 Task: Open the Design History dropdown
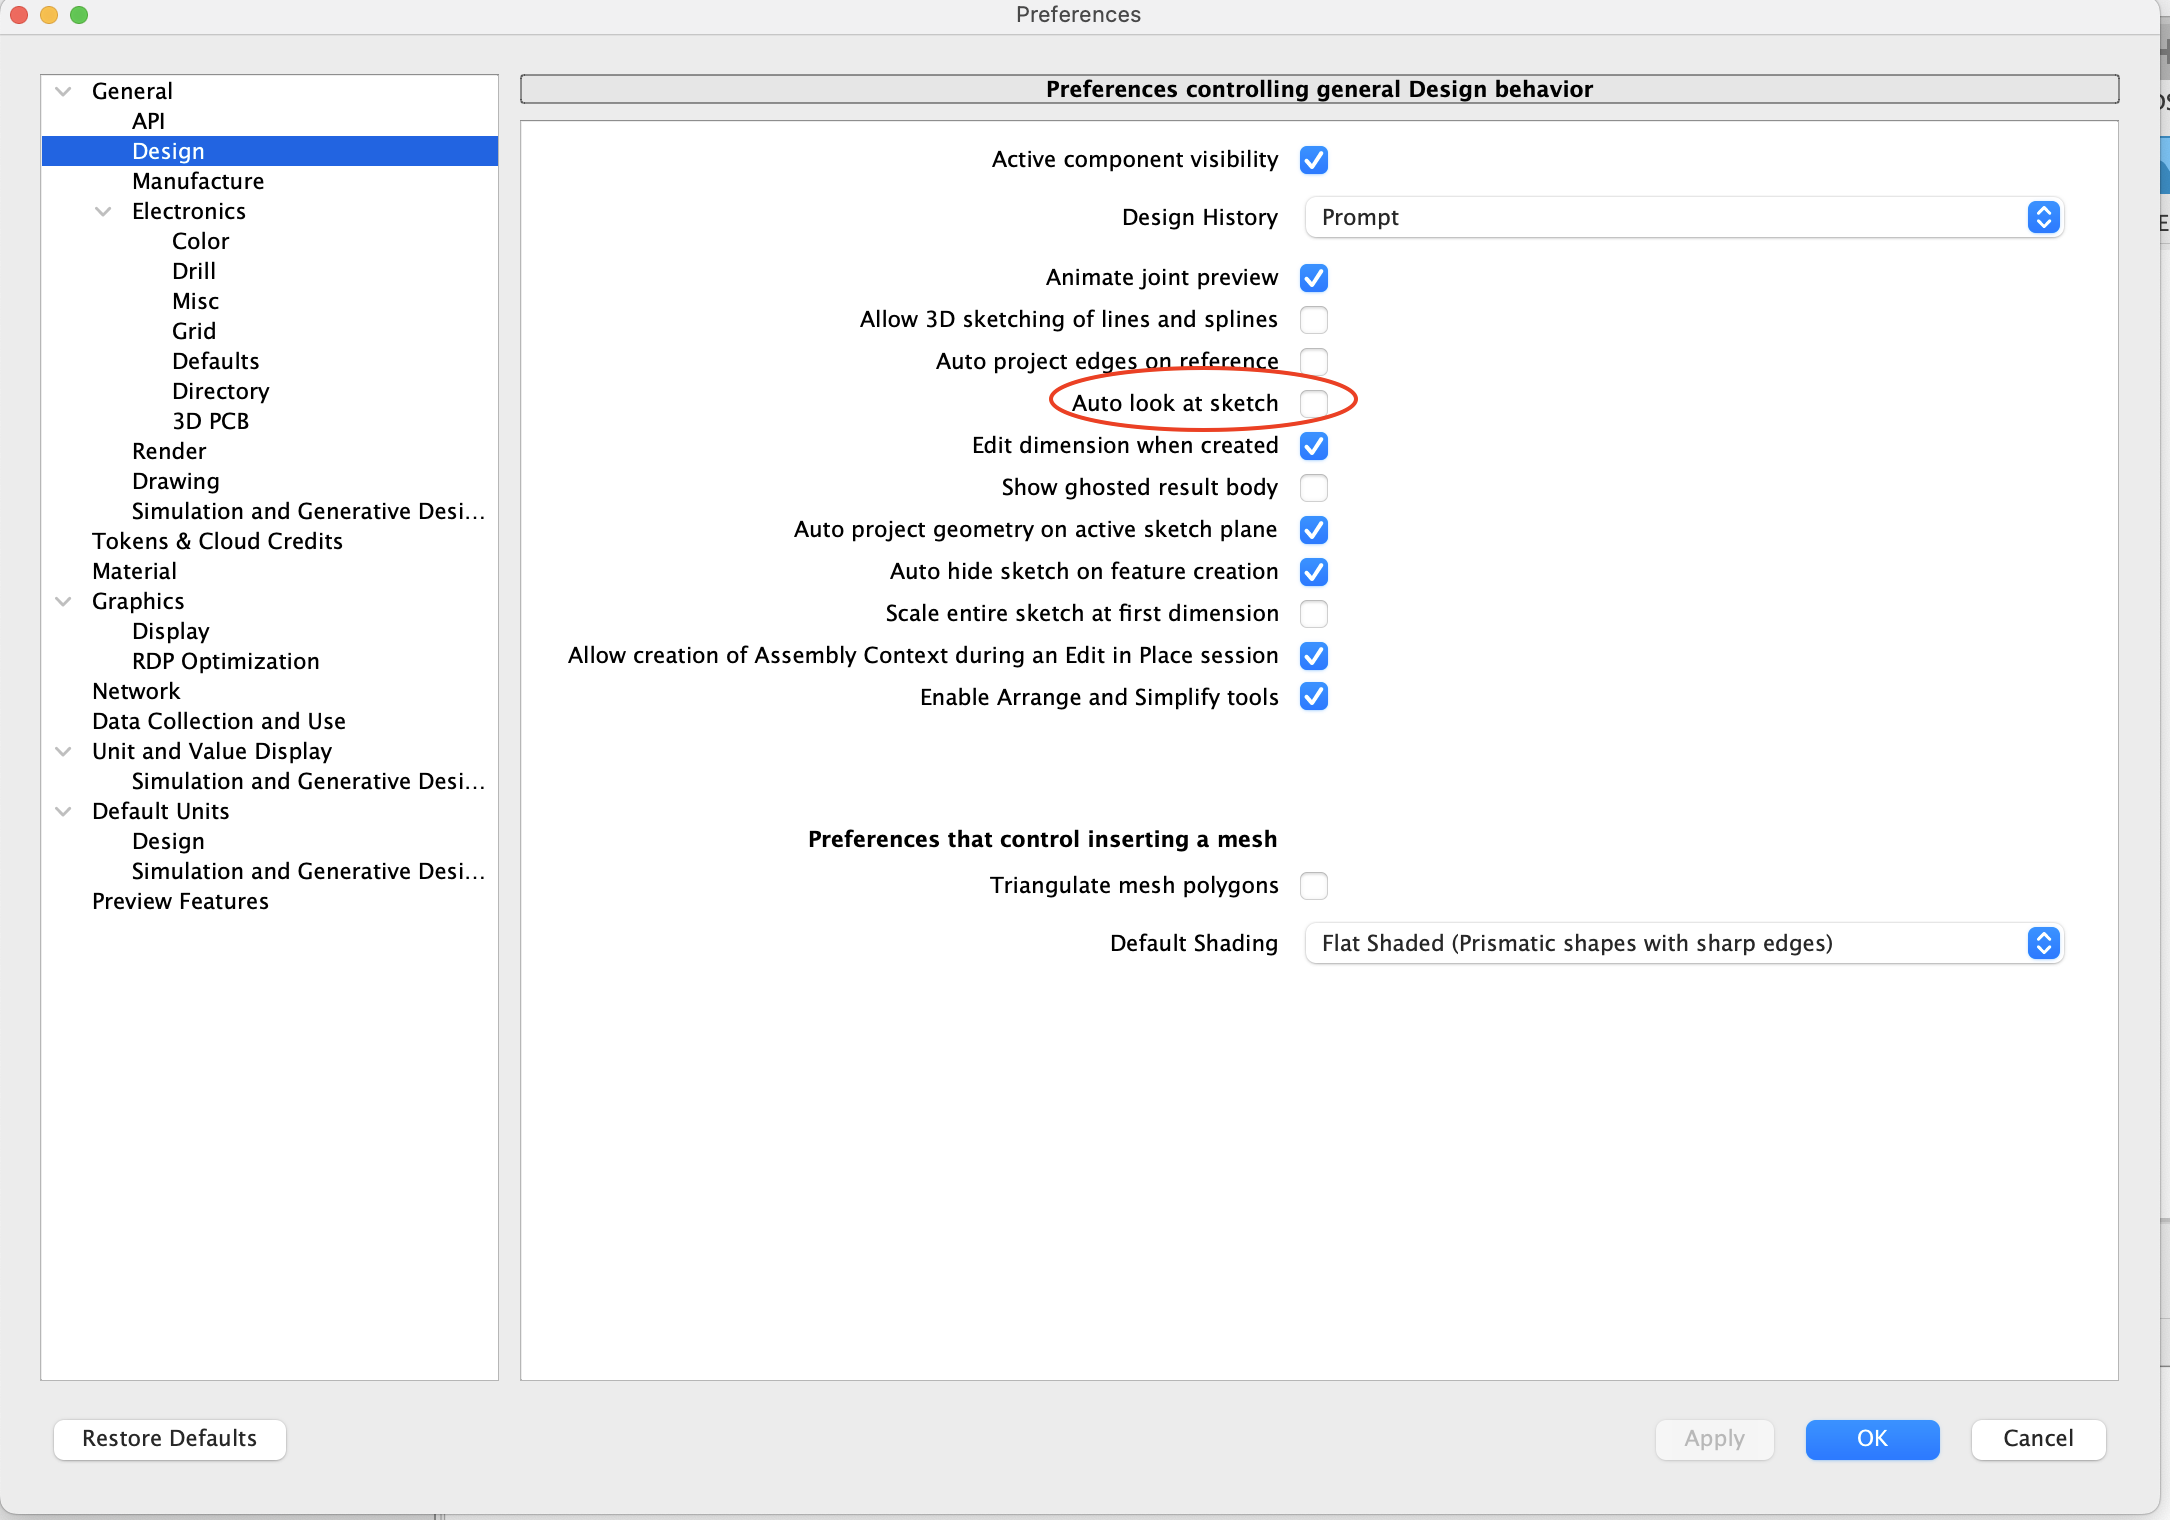click(1684, 218)
